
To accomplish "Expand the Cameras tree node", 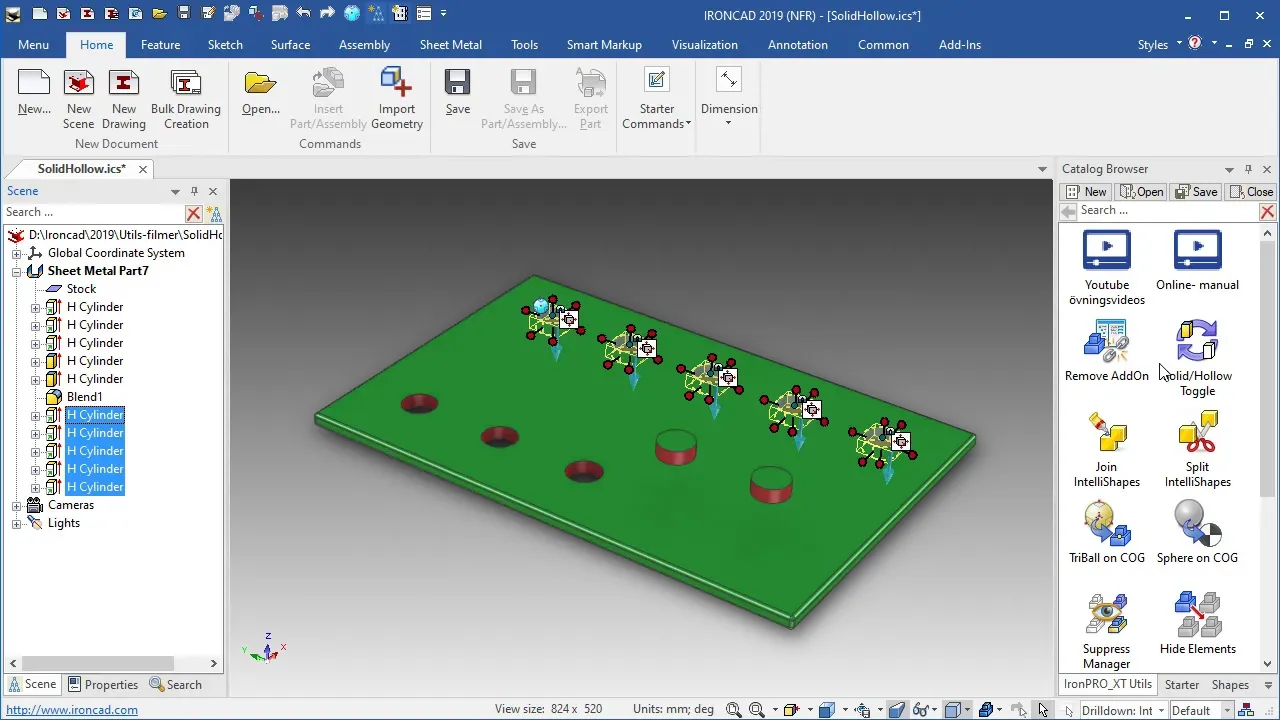I will pyautogui.click(x=17, y=505).
